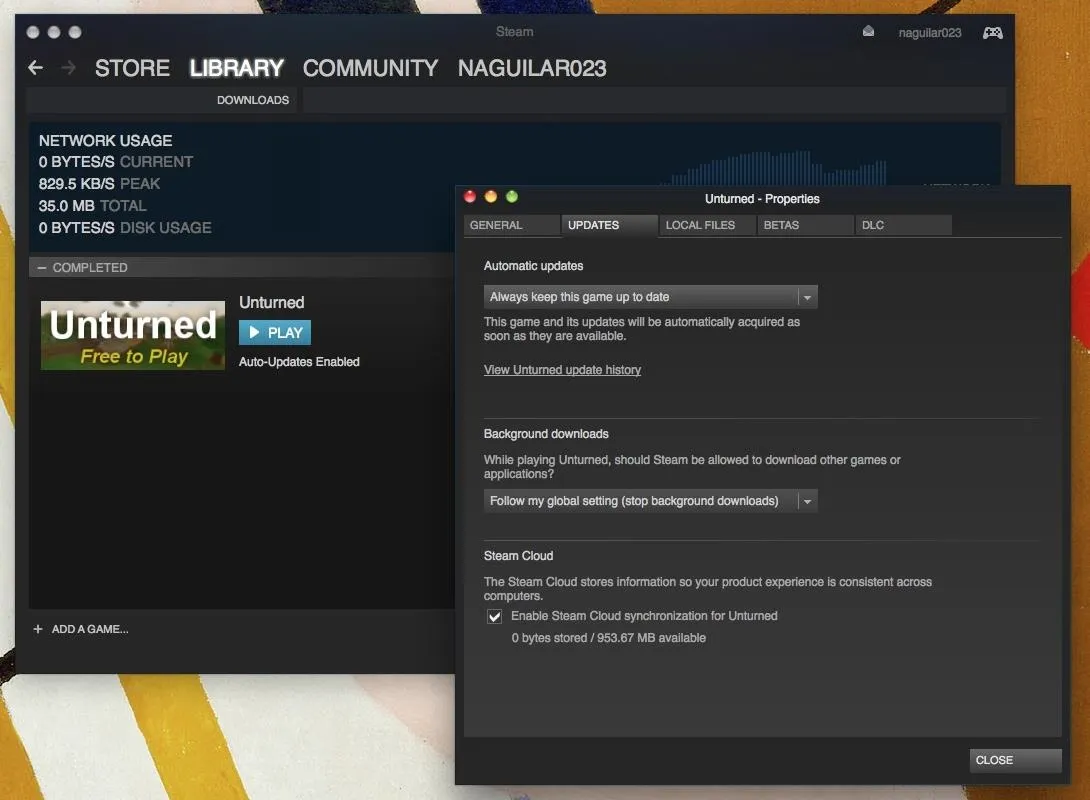
Task: Switch to the Local Files tab
Action: pyautogui.click(x=708, y=225)
